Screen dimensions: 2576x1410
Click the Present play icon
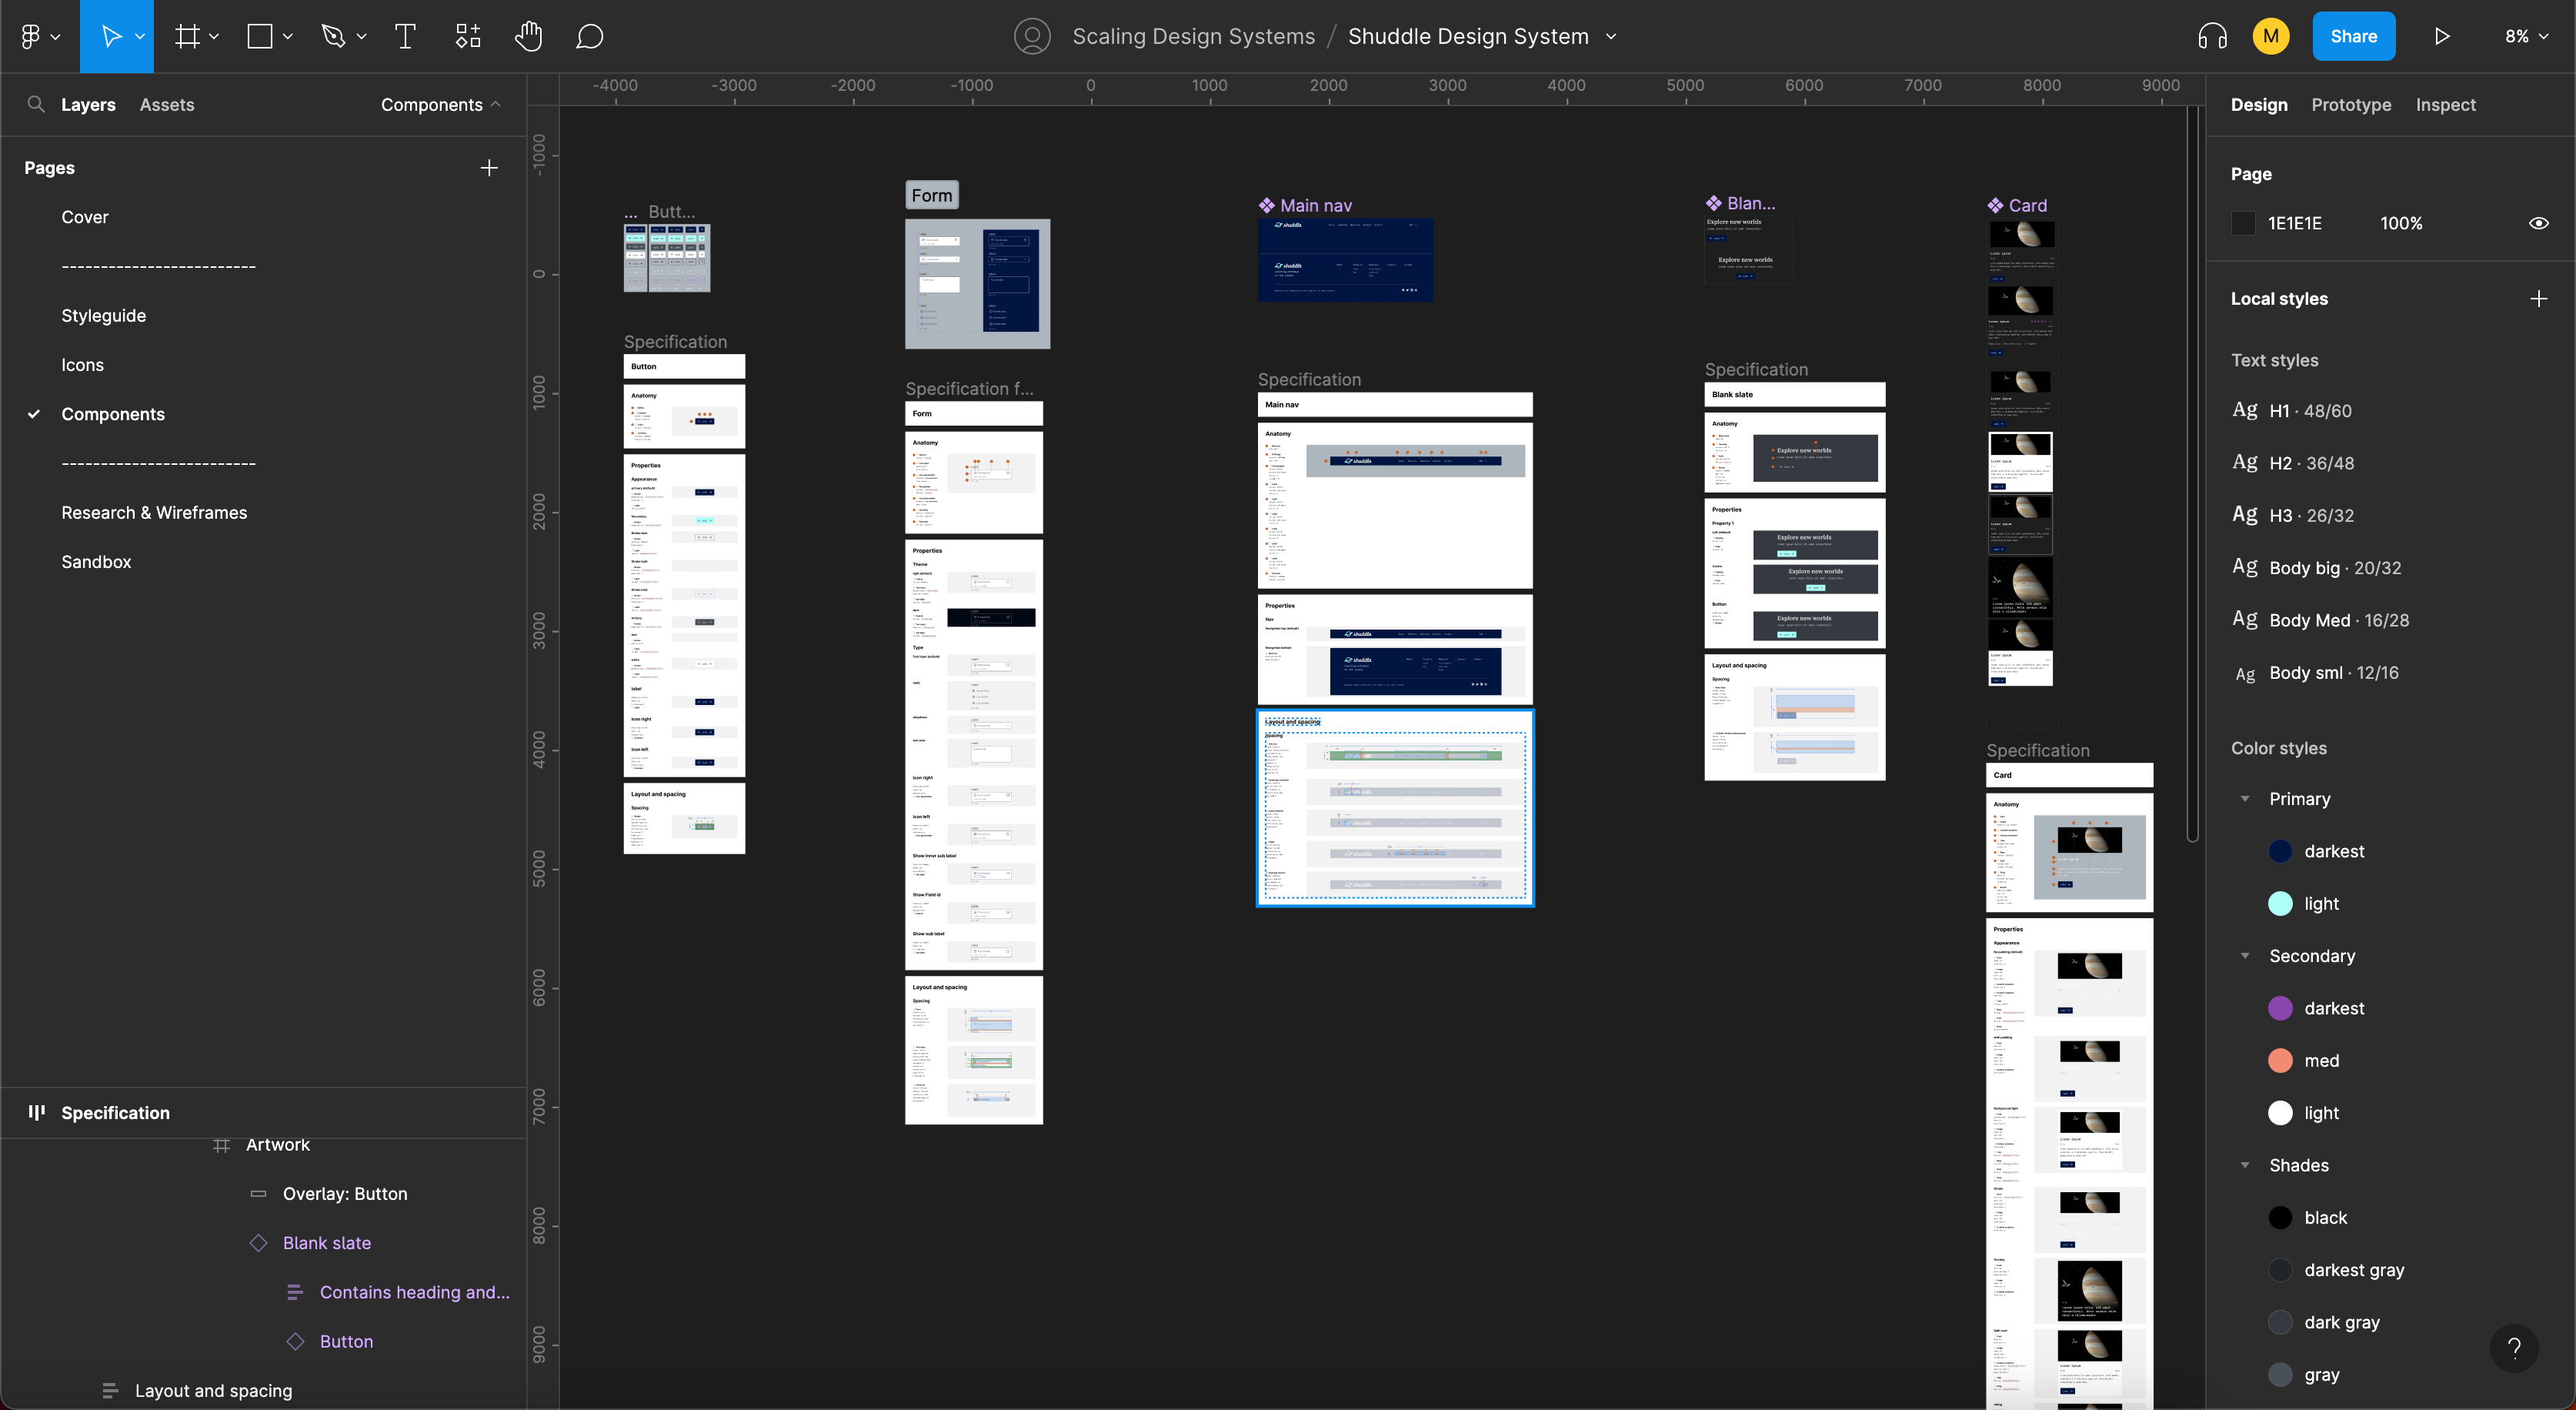pos(2441,37)
